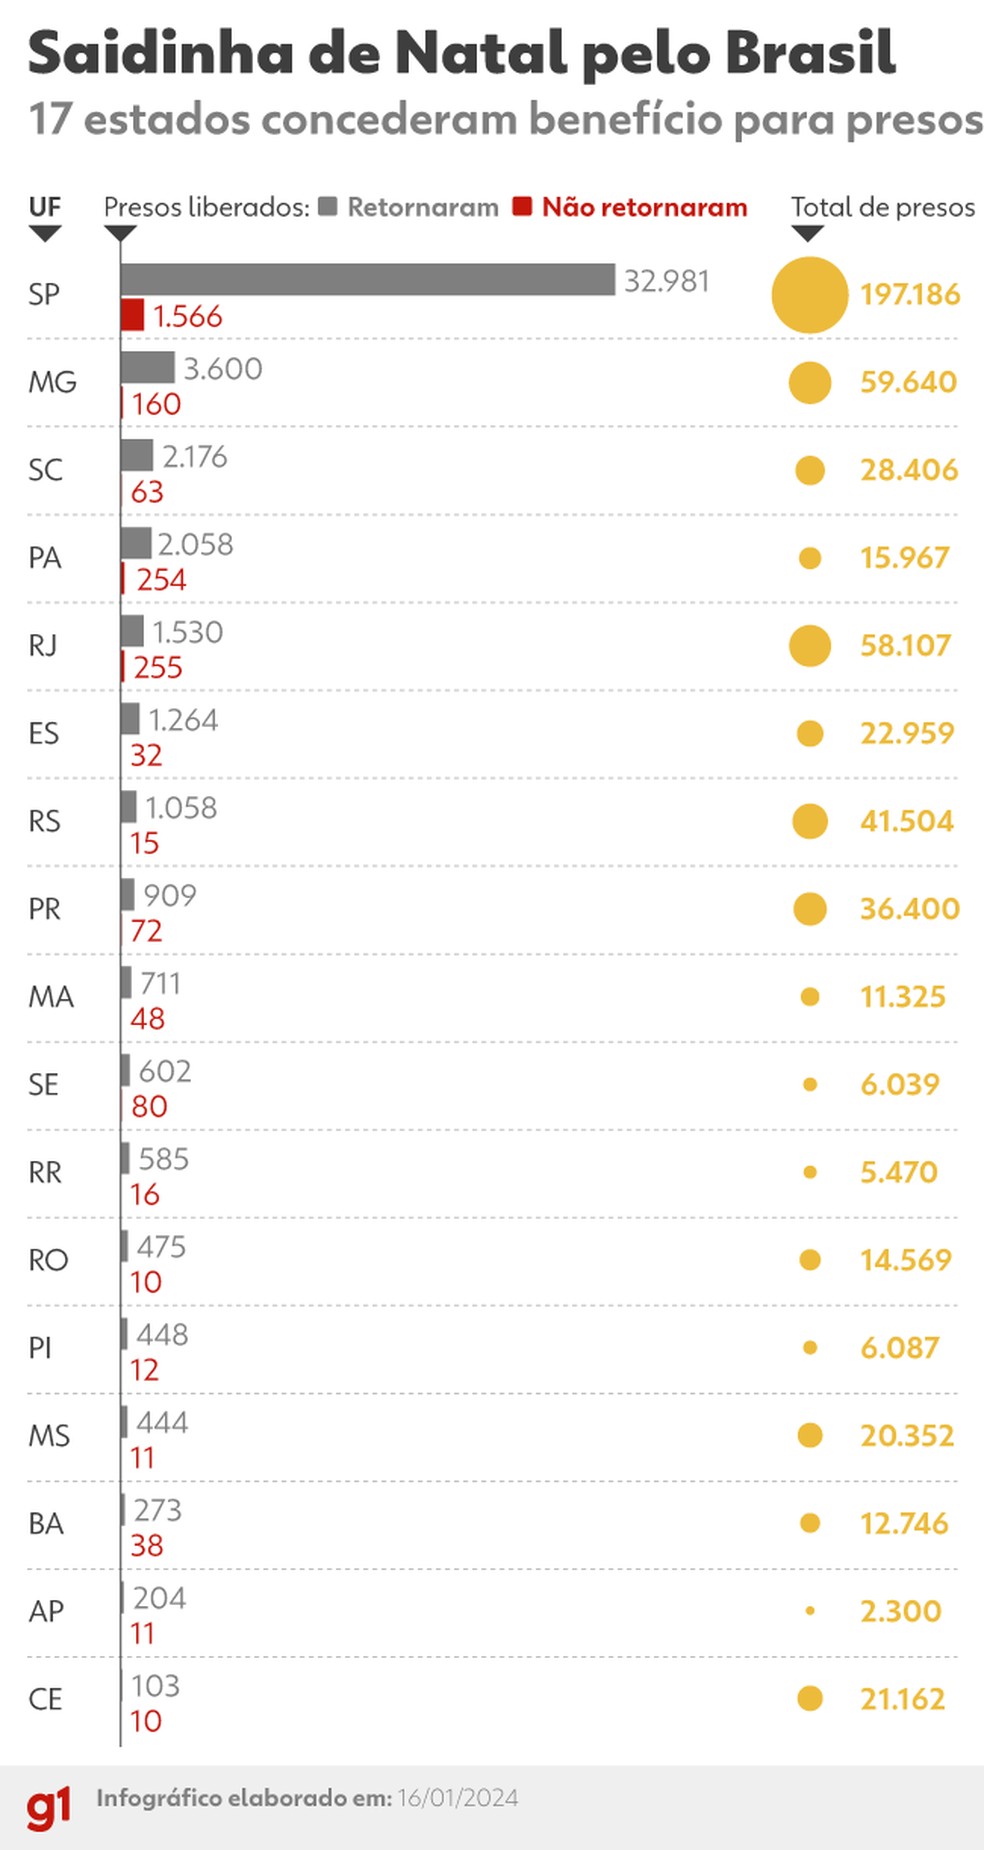Image resolution: width=984 pixels, height=1850 pixels.
Task: Select the PA state label
Action: pos(45,558)
